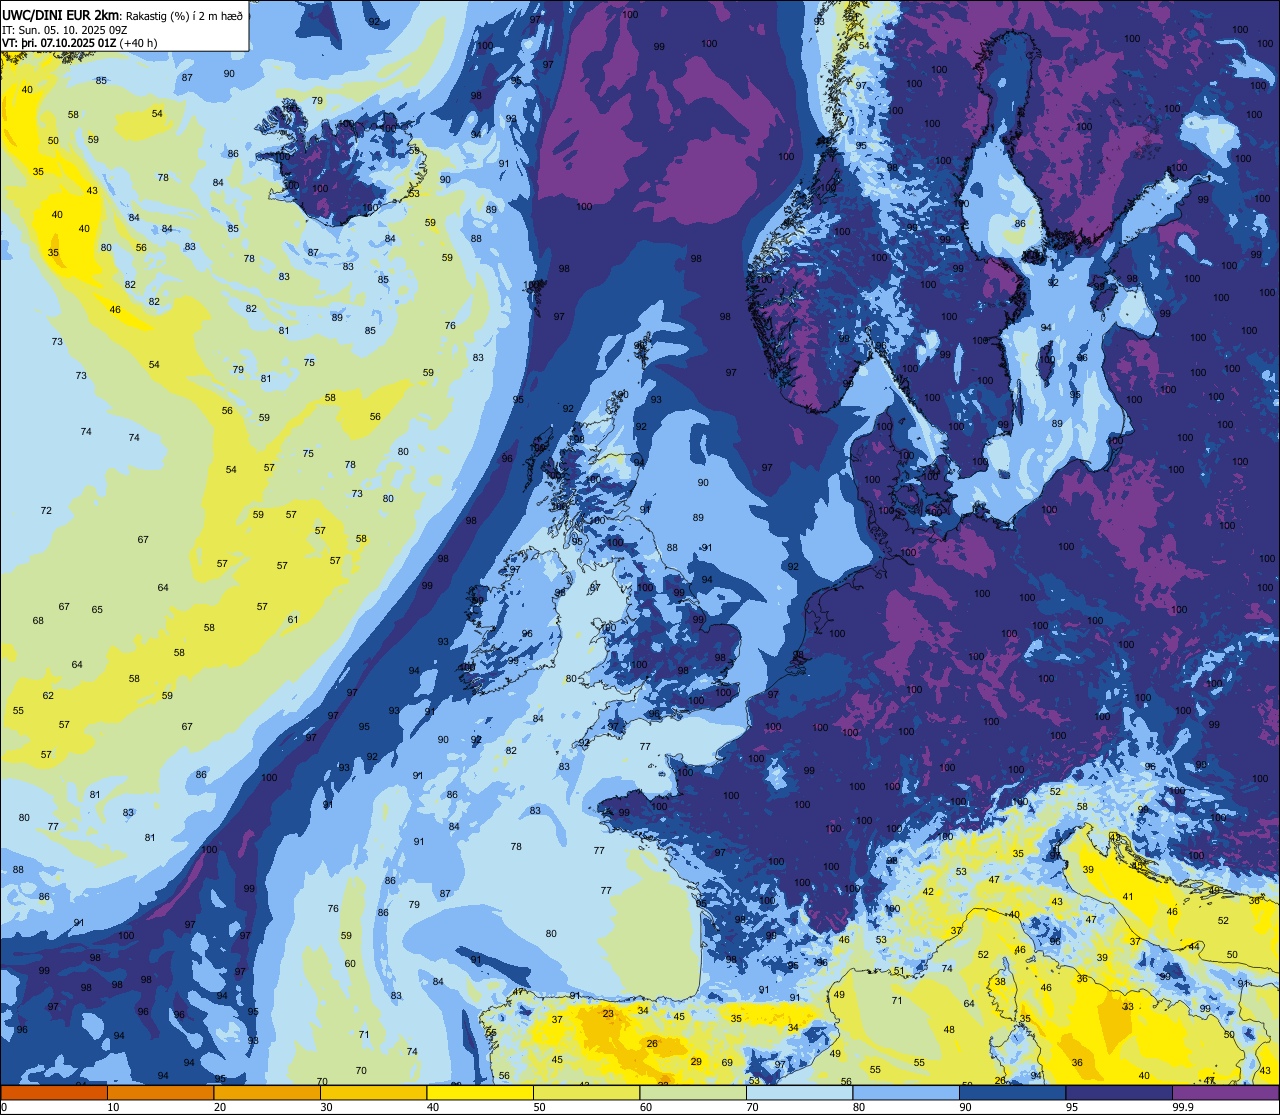Screen dimensions: 1280x1115
Task: Click the legend tick label 90
Action: click(x=965, y=1107)
